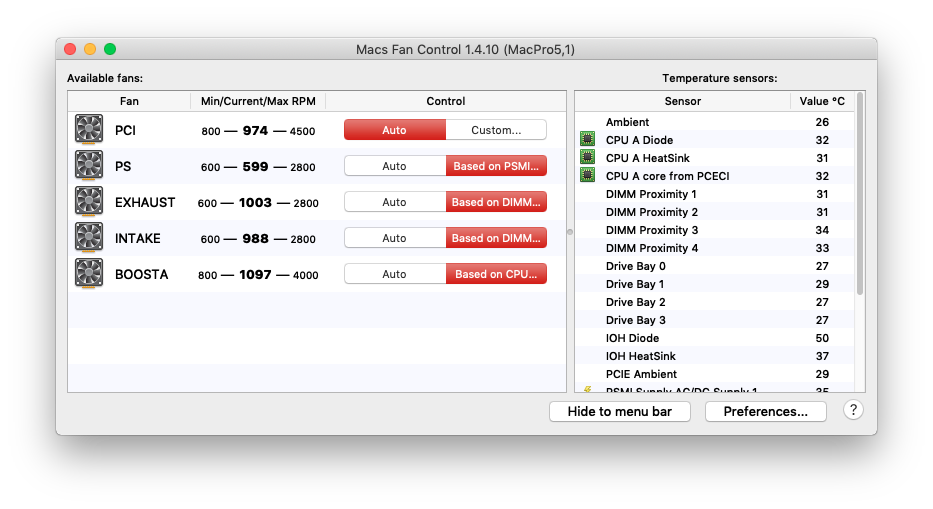The height and width of the screenshot is (509, 933).
Task: Click the CPU A HeatSink chip icon
Action: click(587, 157)
